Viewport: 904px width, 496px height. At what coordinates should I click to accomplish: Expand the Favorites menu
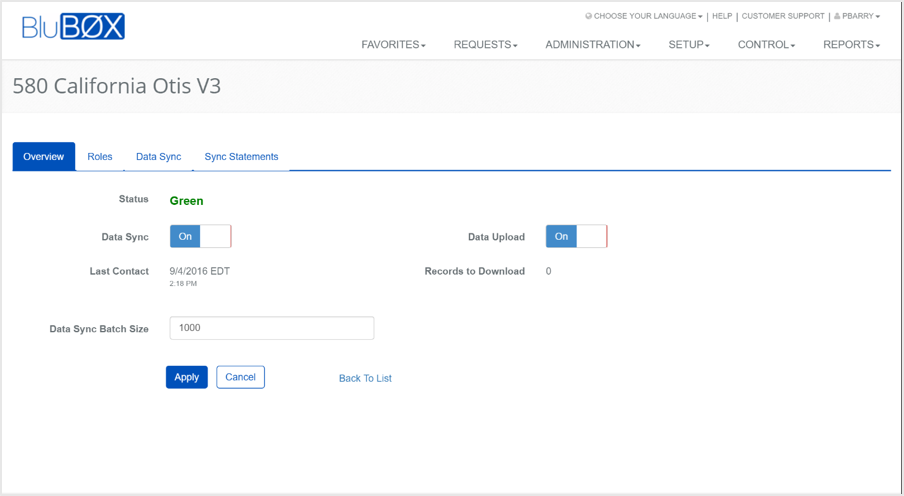[x=393, y=45]
